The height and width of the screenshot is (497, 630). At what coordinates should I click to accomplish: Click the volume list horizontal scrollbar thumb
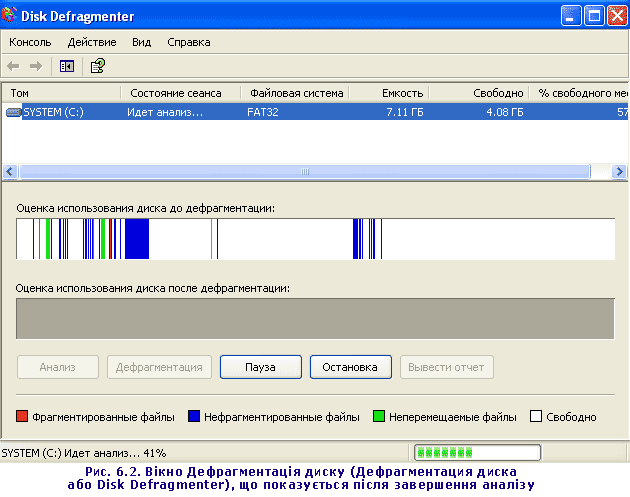305,172
